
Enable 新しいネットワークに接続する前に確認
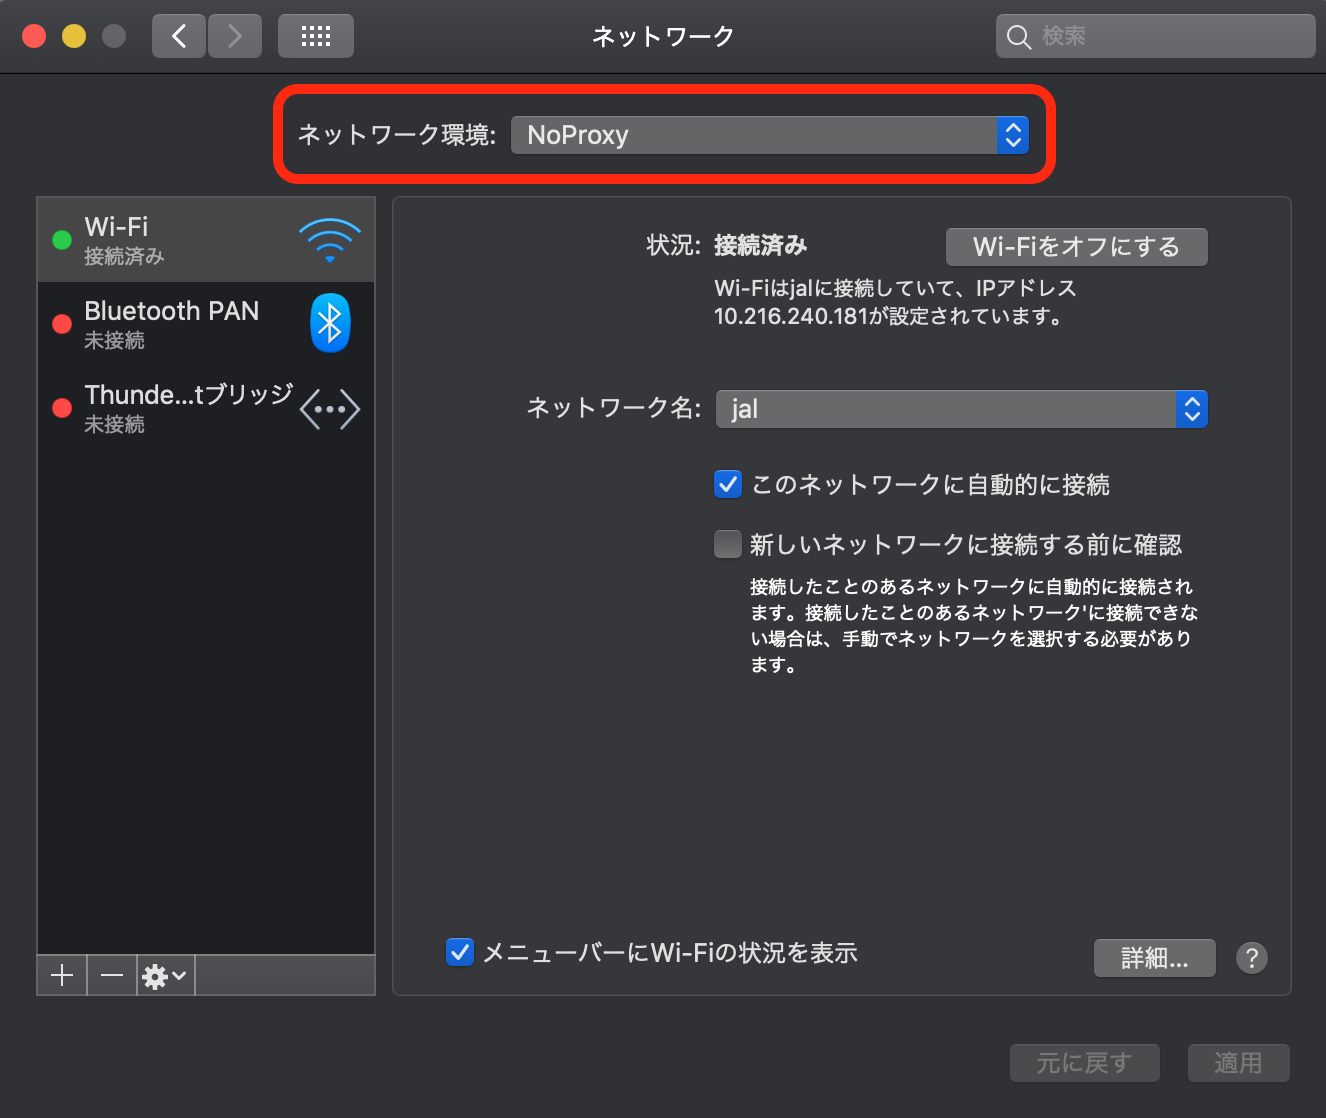(x=727, y=544)
